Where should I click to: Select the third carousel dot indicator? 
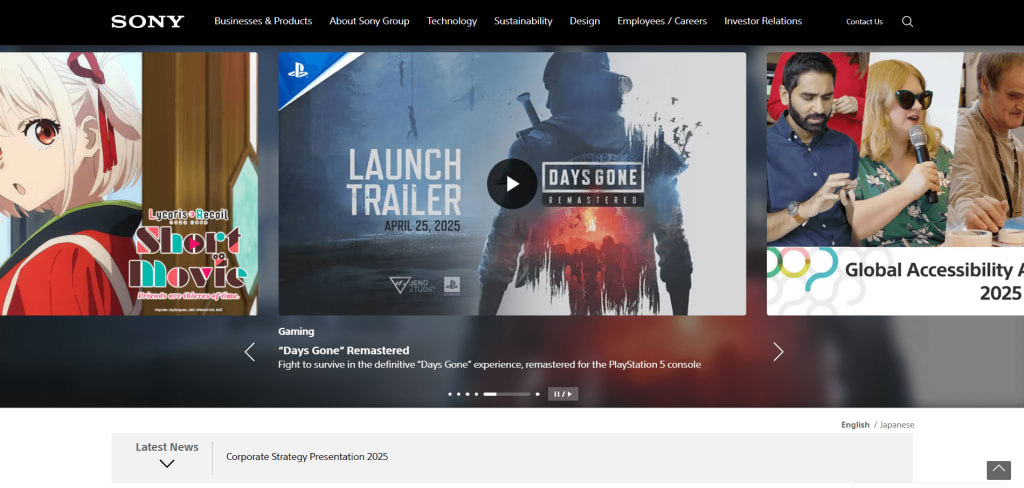[x=468, y=394]
